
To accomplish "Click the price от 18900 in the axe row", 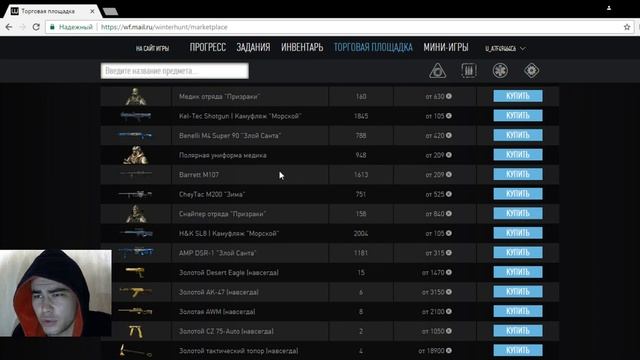I will (x=435, y=351).
